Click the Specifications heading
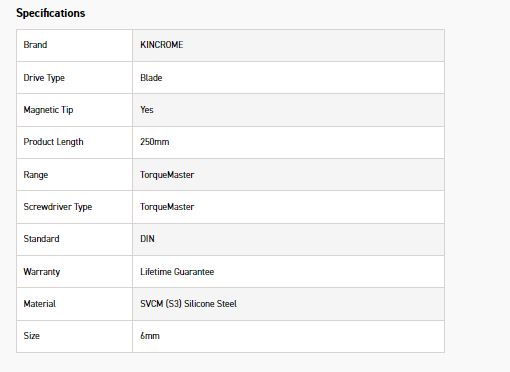 point(51,13)
